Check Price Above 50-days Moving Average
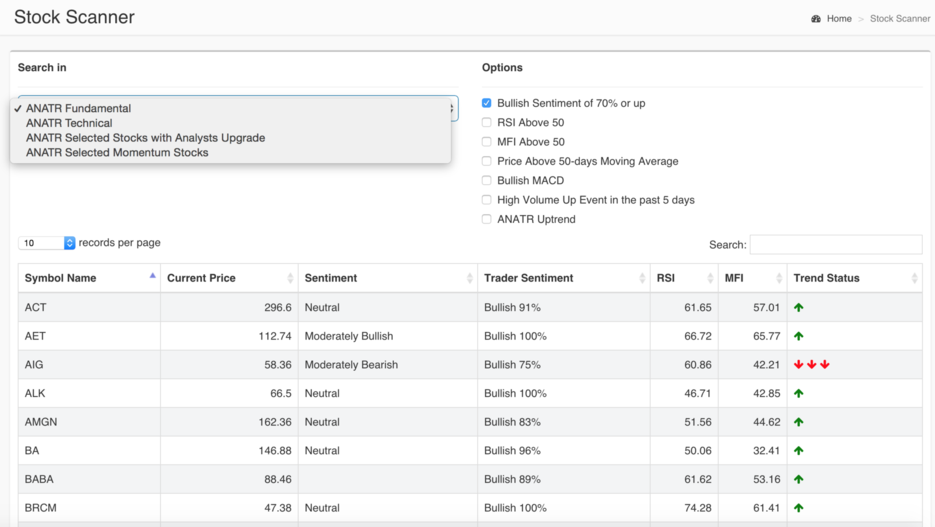Viewport: 935px width, 527px height. coord(487,161)
